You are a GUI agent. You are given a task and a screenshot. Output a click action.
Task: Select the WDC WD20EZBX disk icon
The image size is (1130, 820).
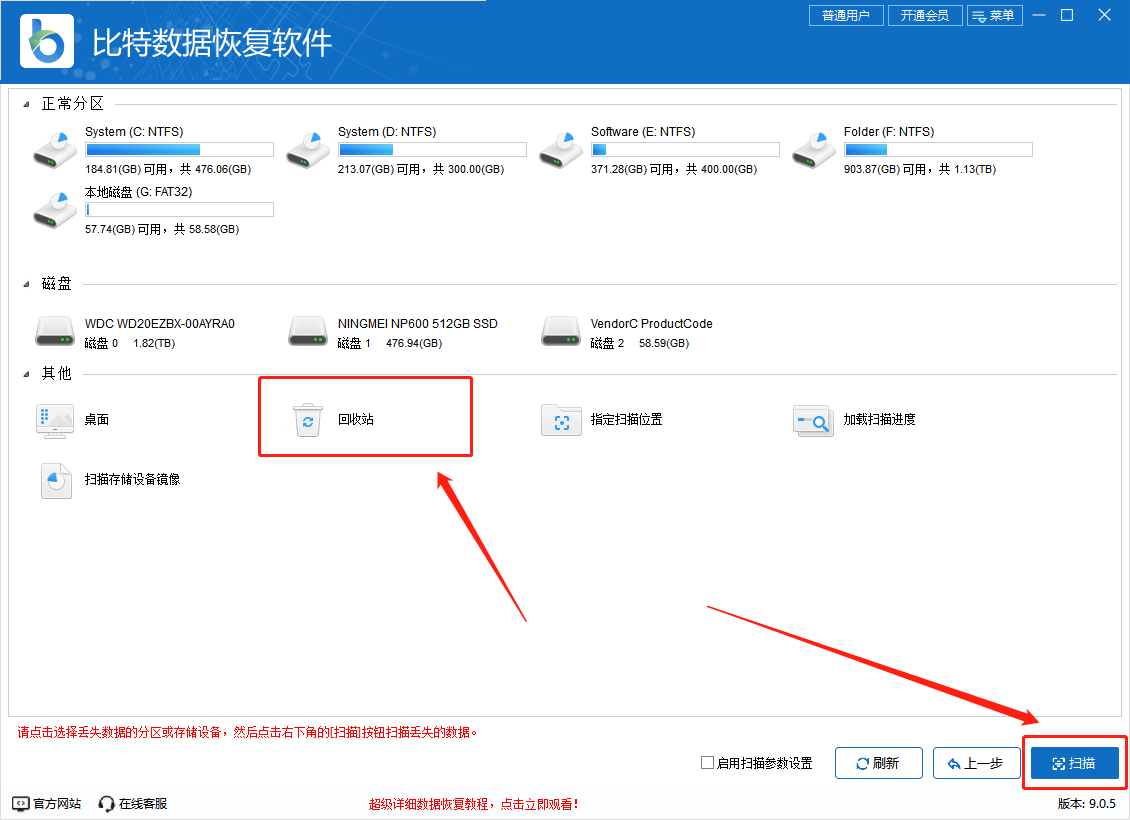(x=54, y=331)
